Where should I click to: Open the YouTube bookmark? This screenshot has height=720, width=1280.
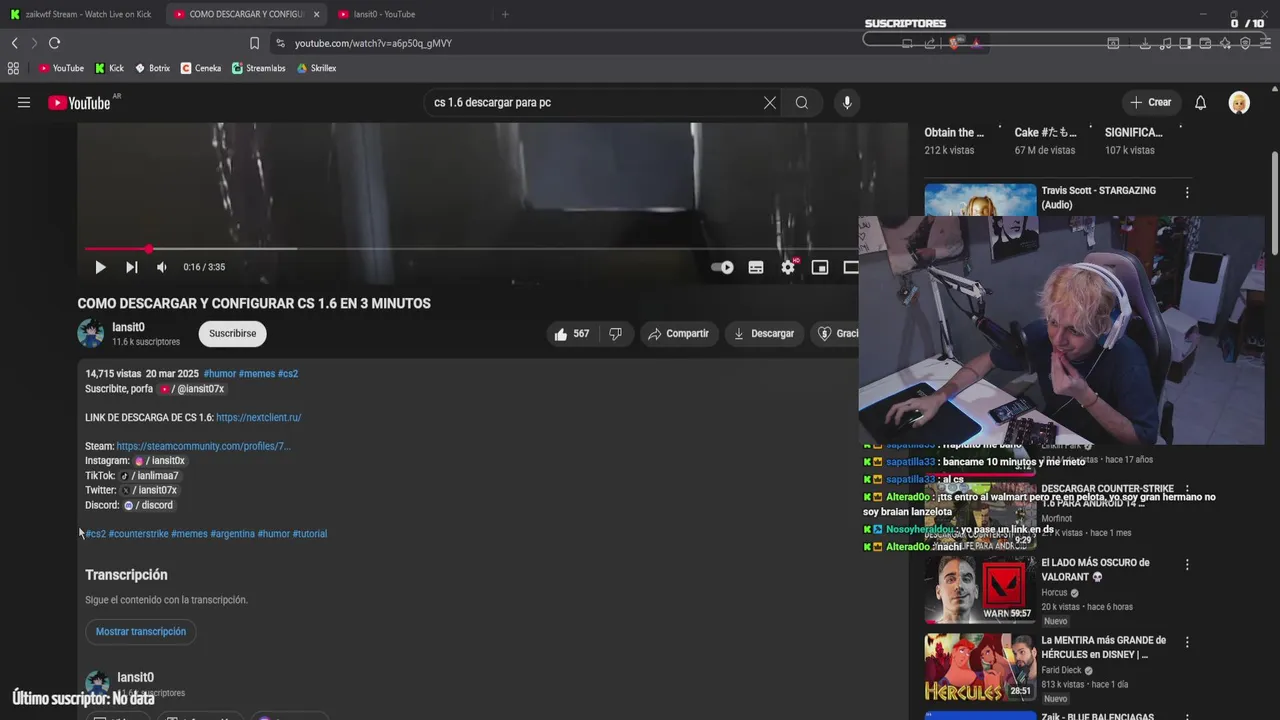coord(61,68)
